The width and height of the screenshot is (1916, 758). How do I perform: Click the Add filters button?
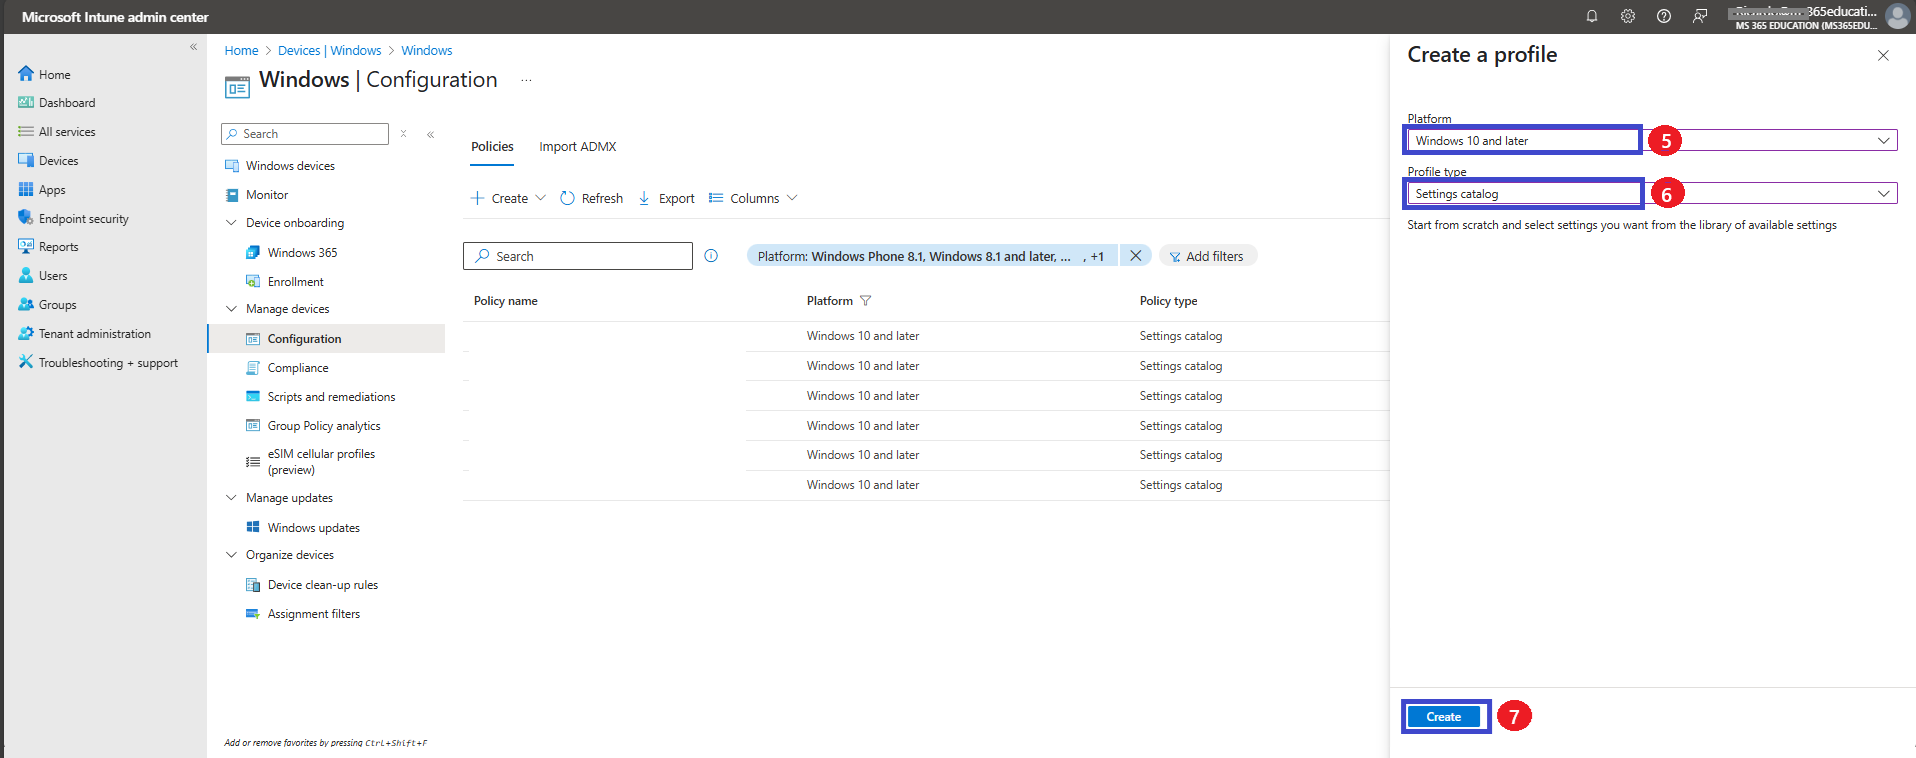1208,256
